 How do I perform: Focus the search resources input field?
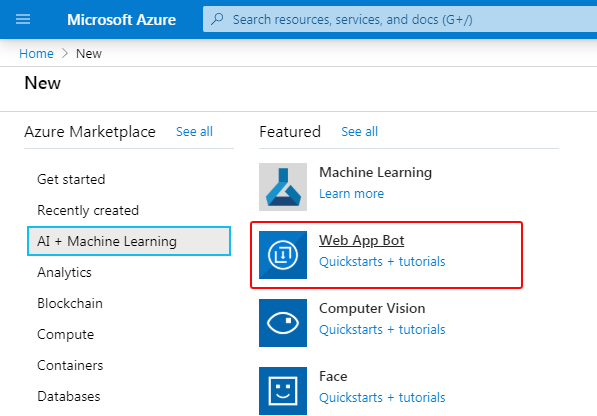point(400,19)
